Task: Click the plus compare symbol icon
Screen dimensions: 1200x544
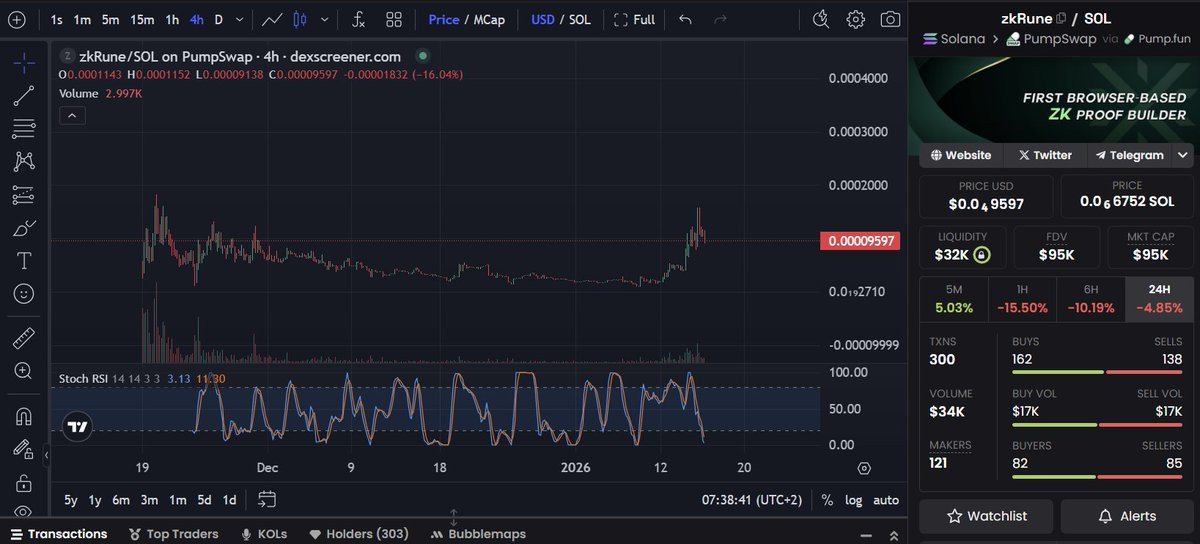Action: tap(17, 19)
